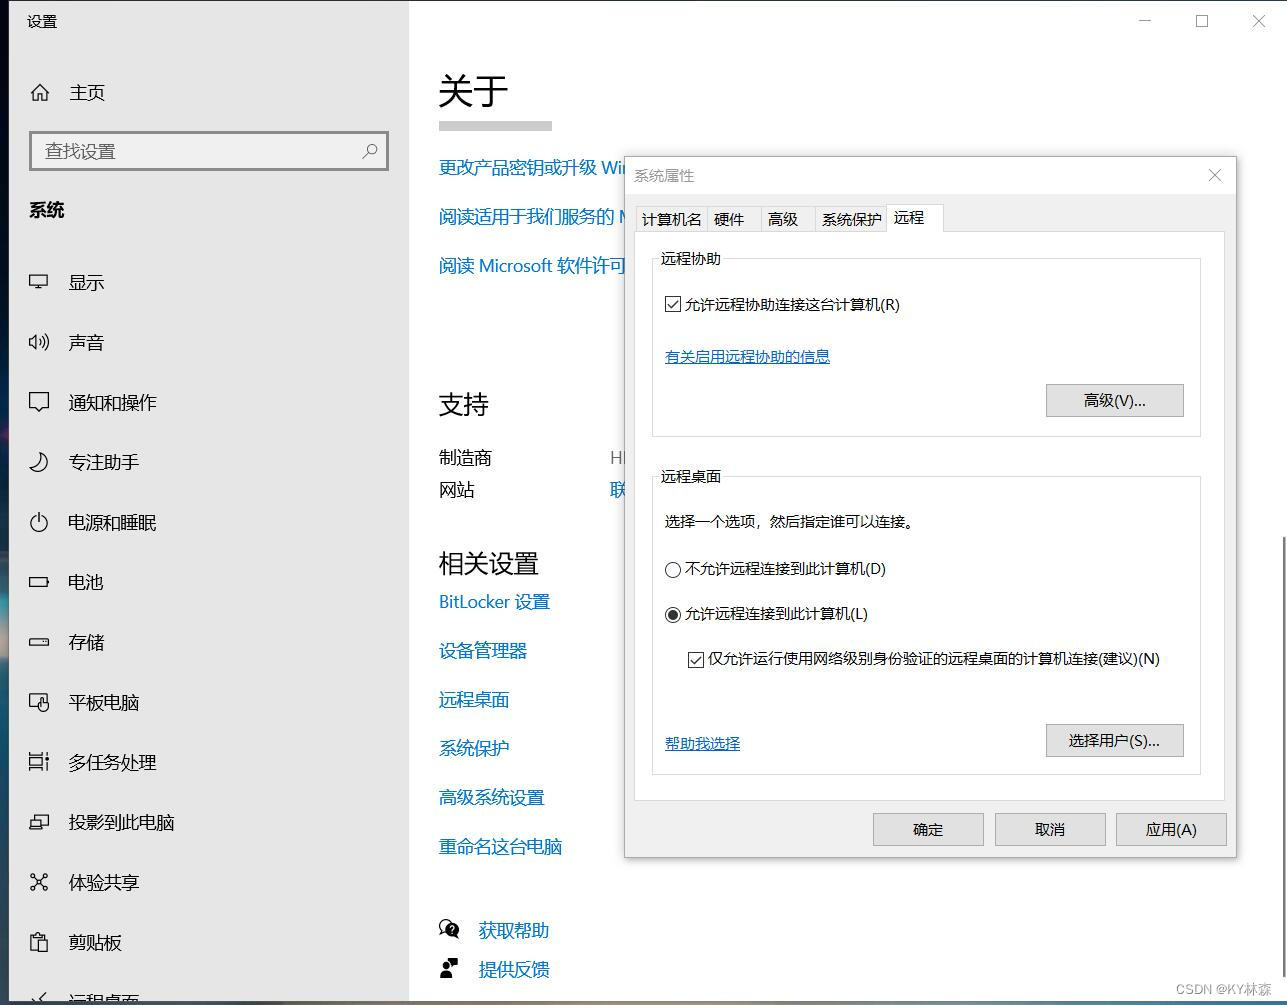The image size is (1287, 1005).
Task: Click the 获取帮助 link text
Action: click(514, 930)
